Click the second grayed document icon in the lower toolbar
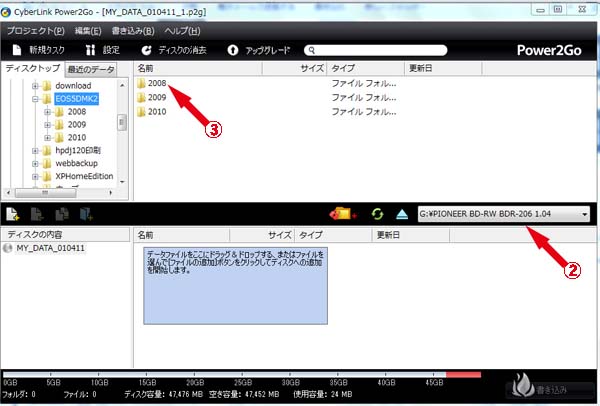Image resolution: width=600 pixels, height=406 pixels. tap(37, 214)
